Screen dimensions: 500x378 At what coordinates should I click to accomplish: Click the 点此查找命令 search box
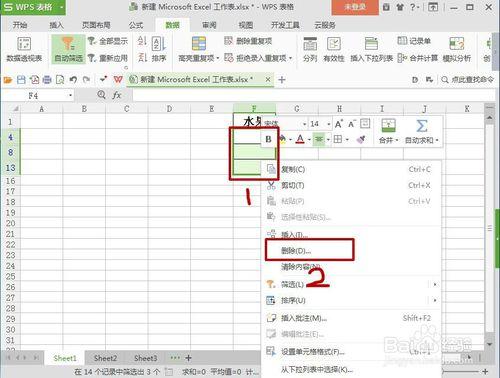pyautogui.click(x=468, y=80)
